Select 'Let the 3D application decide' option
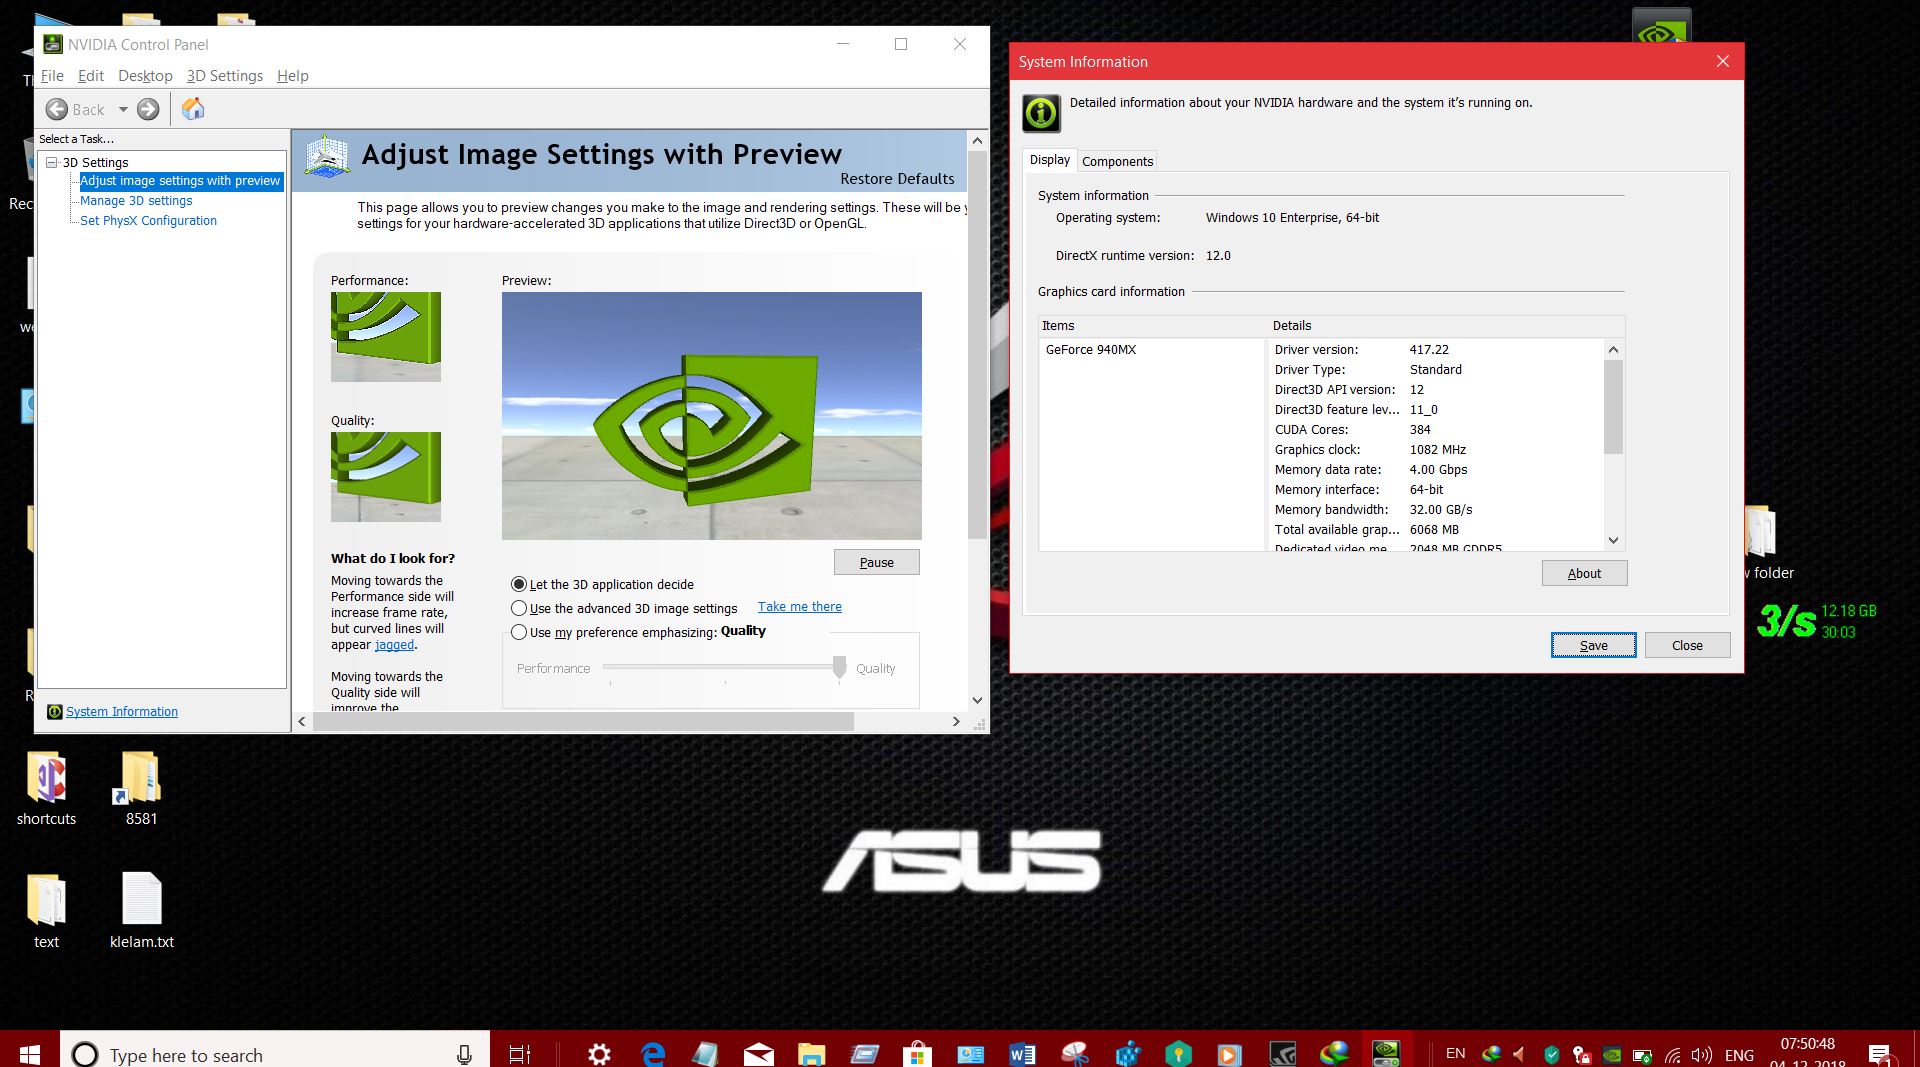1920x1067 pixels. point(519,584)
